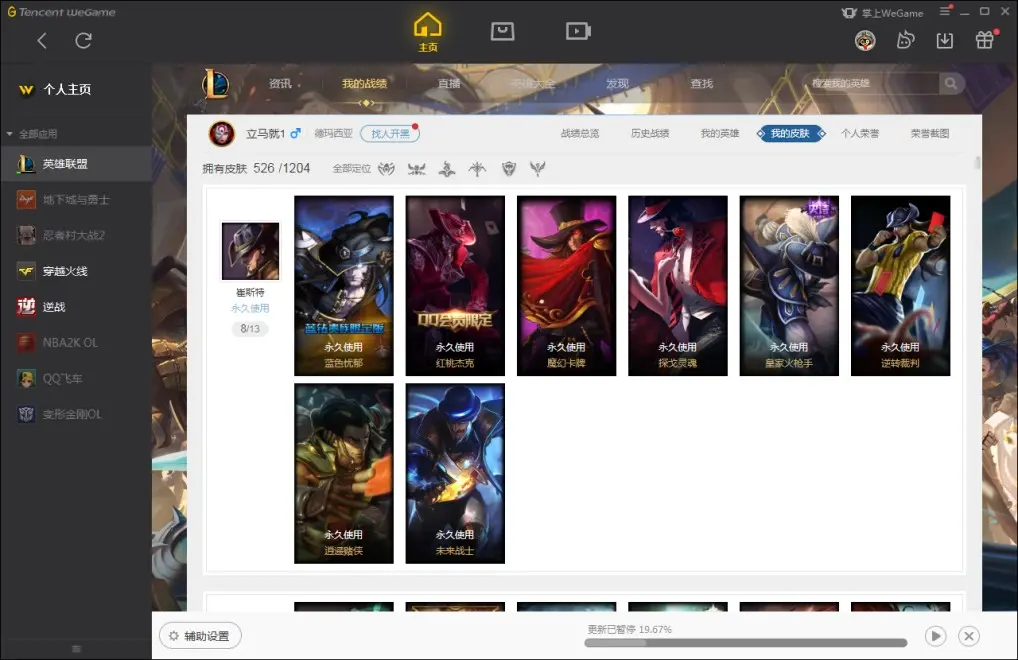This screenshot has width=1018, height=660.
Task: Refresh the page with reload icon
Action: click(83, 41)
